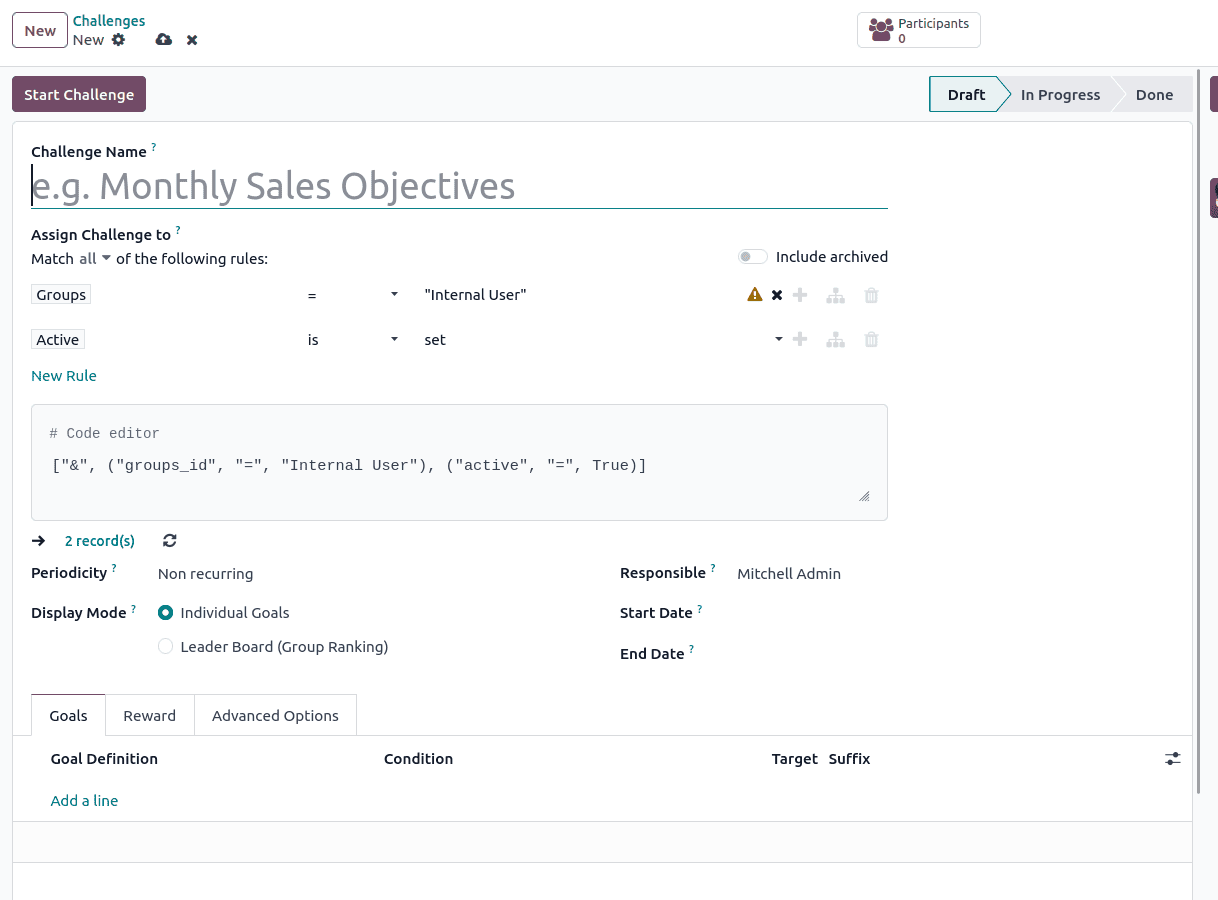Viewport: 1218px width, 900px height.
Task: Discard changes with the breadcrumb X icon
Action: tap(191, 40)
